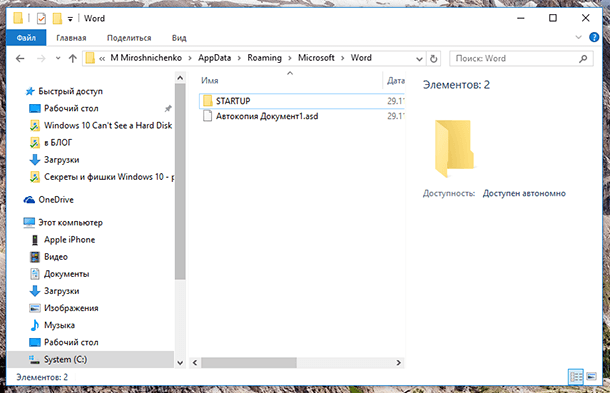Click the Word segment in the address bar
The height and width of the screenshot is (393, 610).
click(x=361, y=58)
